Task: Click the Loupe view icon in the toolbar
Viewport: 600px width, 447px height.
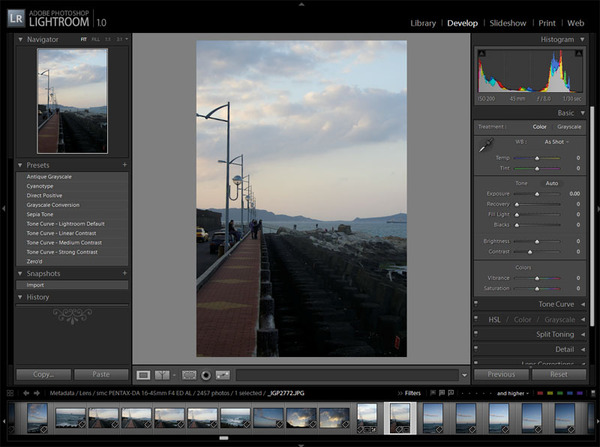Action: coord(143,375)
